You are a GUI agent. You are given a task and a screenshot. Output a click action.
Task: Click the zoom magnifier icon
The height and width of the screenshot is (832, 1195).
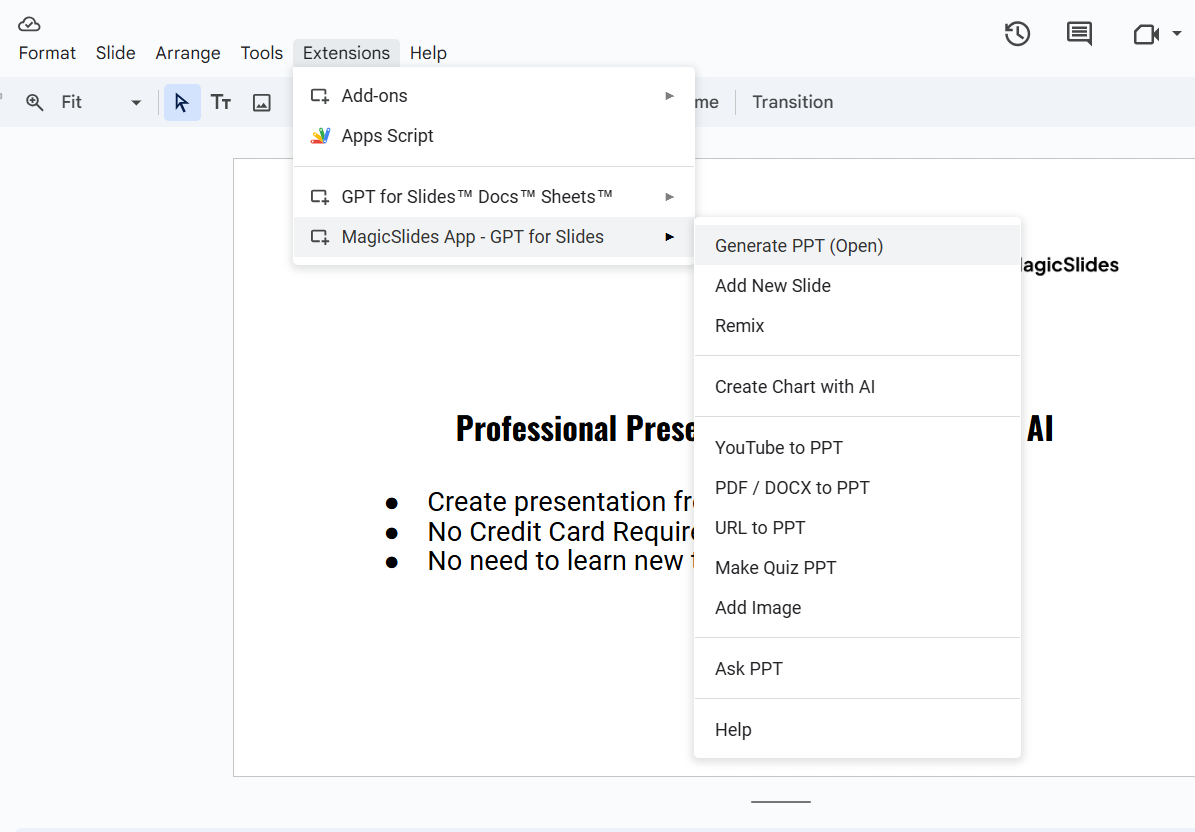[x=35, y=102]
